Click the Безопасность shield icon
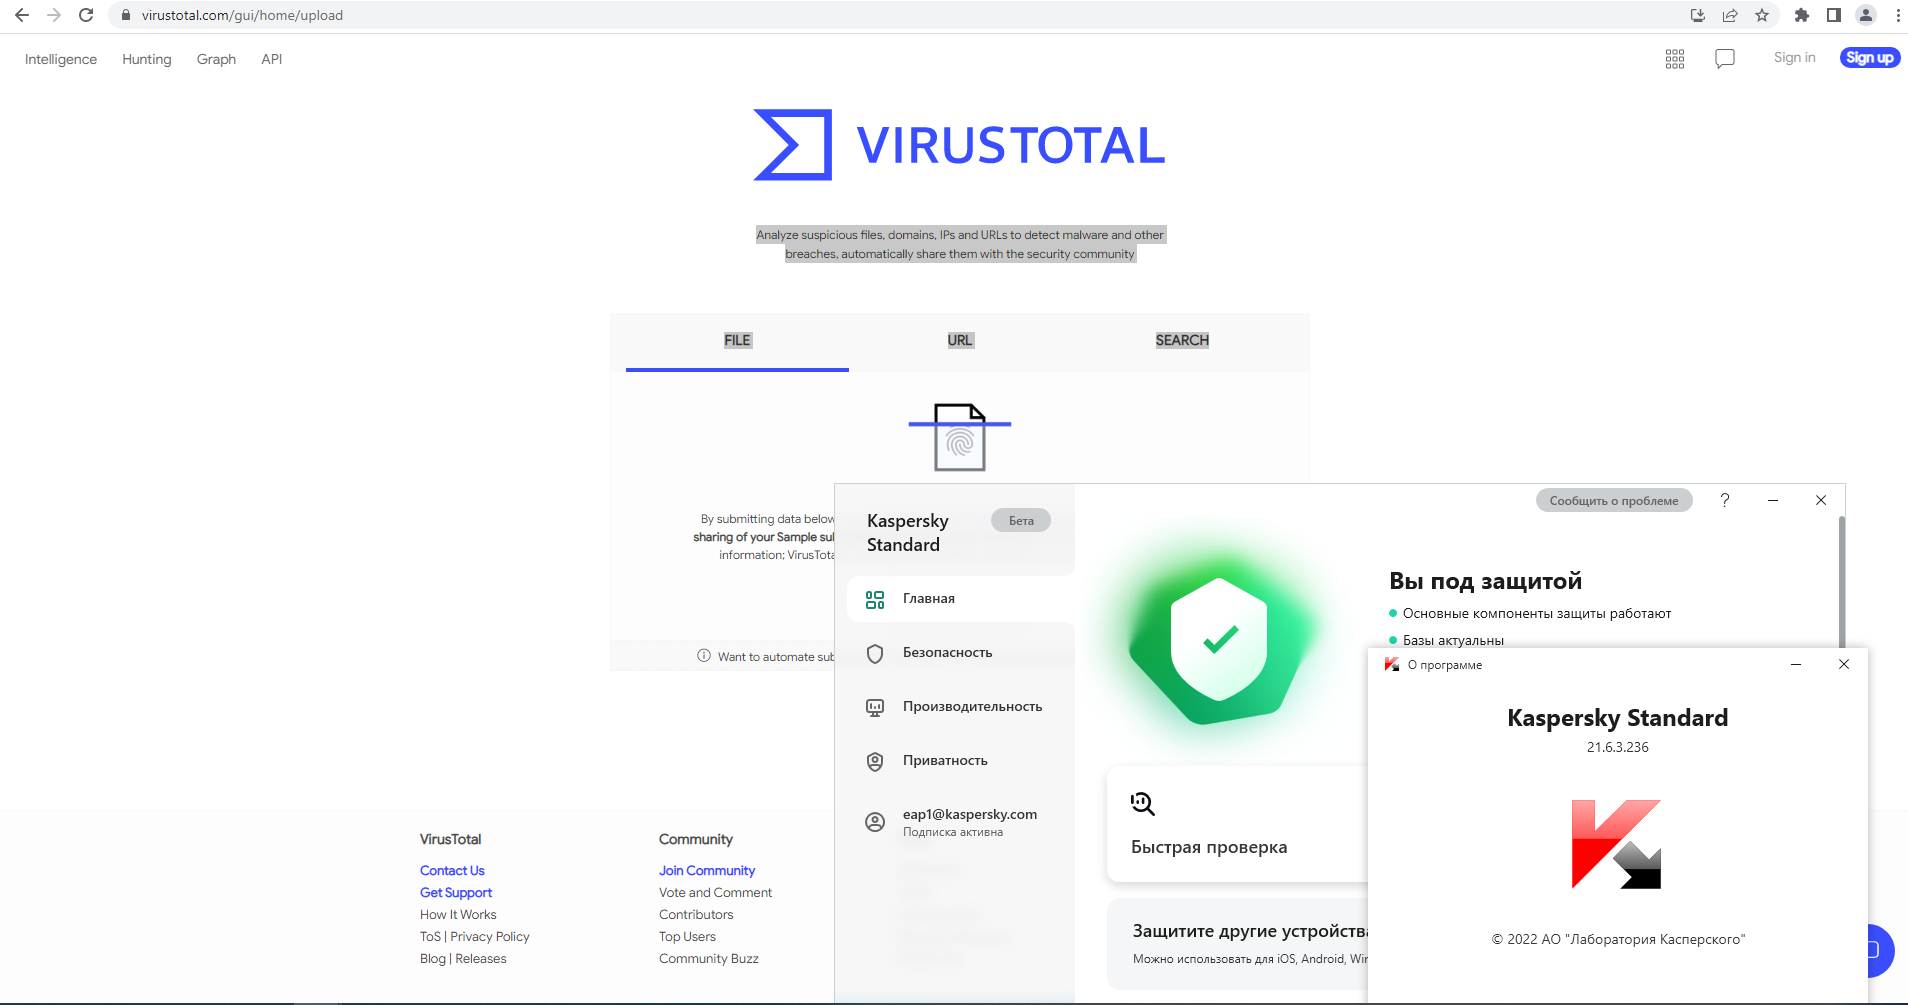This screenshot has height=1005, width=1908. coord(875,653)
